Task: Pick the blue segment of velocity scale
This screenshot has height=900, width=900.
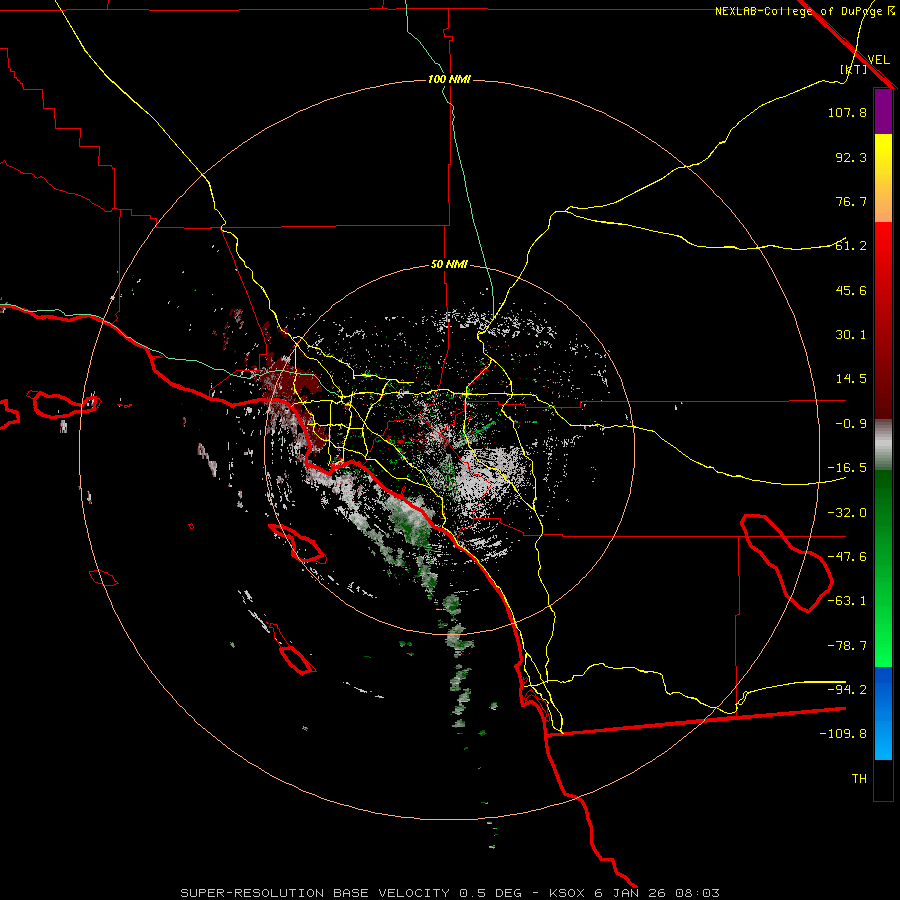Action: [883, 713]
